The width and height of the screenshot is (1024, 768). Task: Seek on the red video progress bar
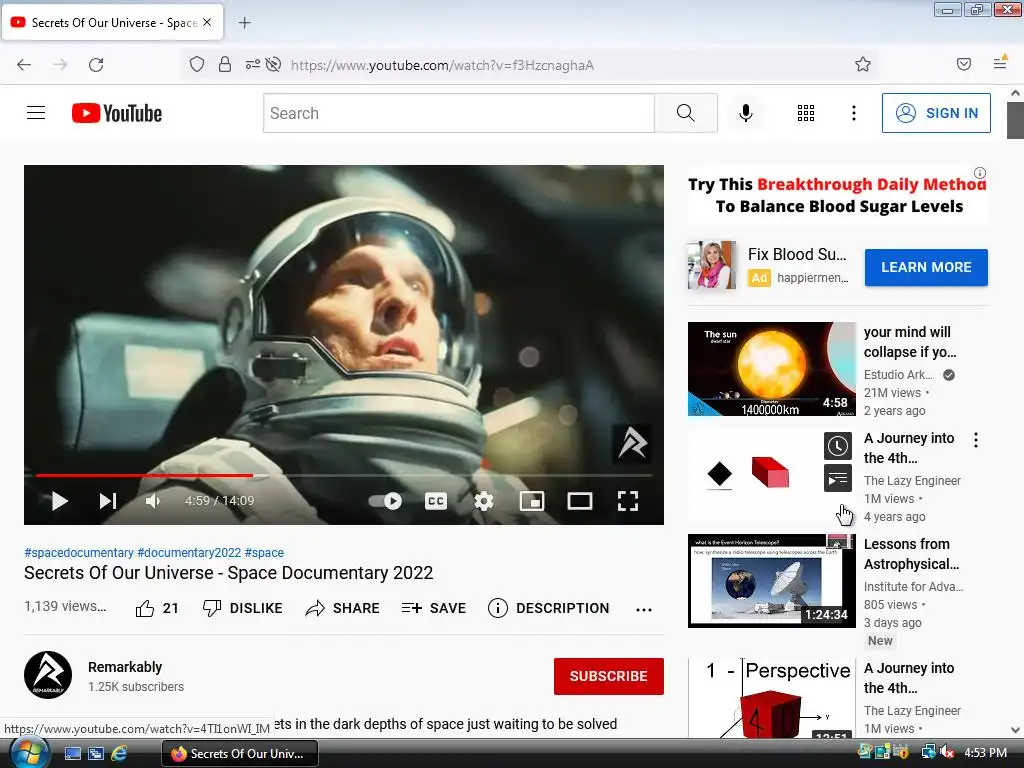[x=344, y=475]
